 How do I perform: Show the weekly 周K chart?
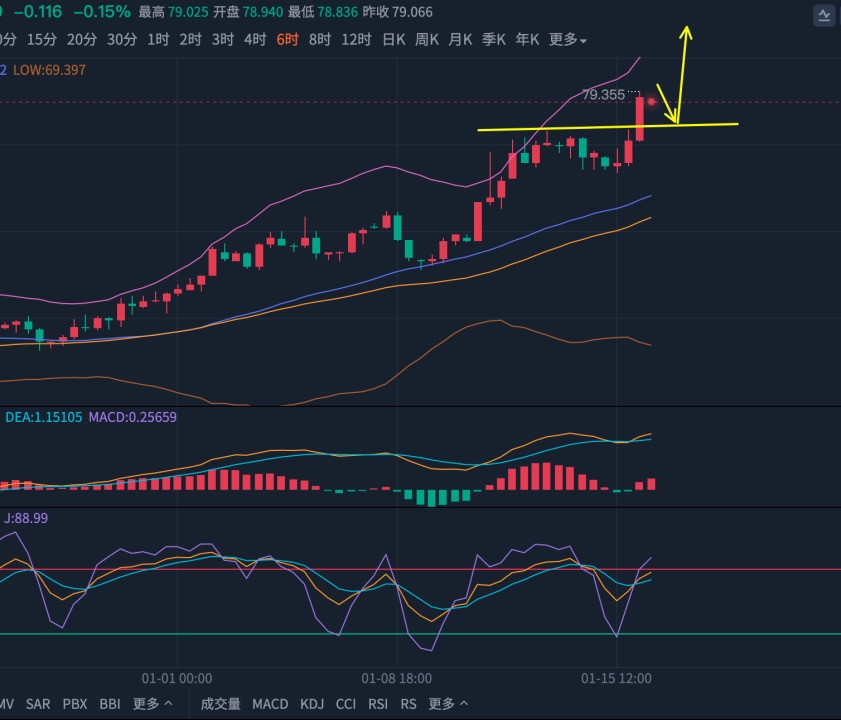[x=427, y=40]
